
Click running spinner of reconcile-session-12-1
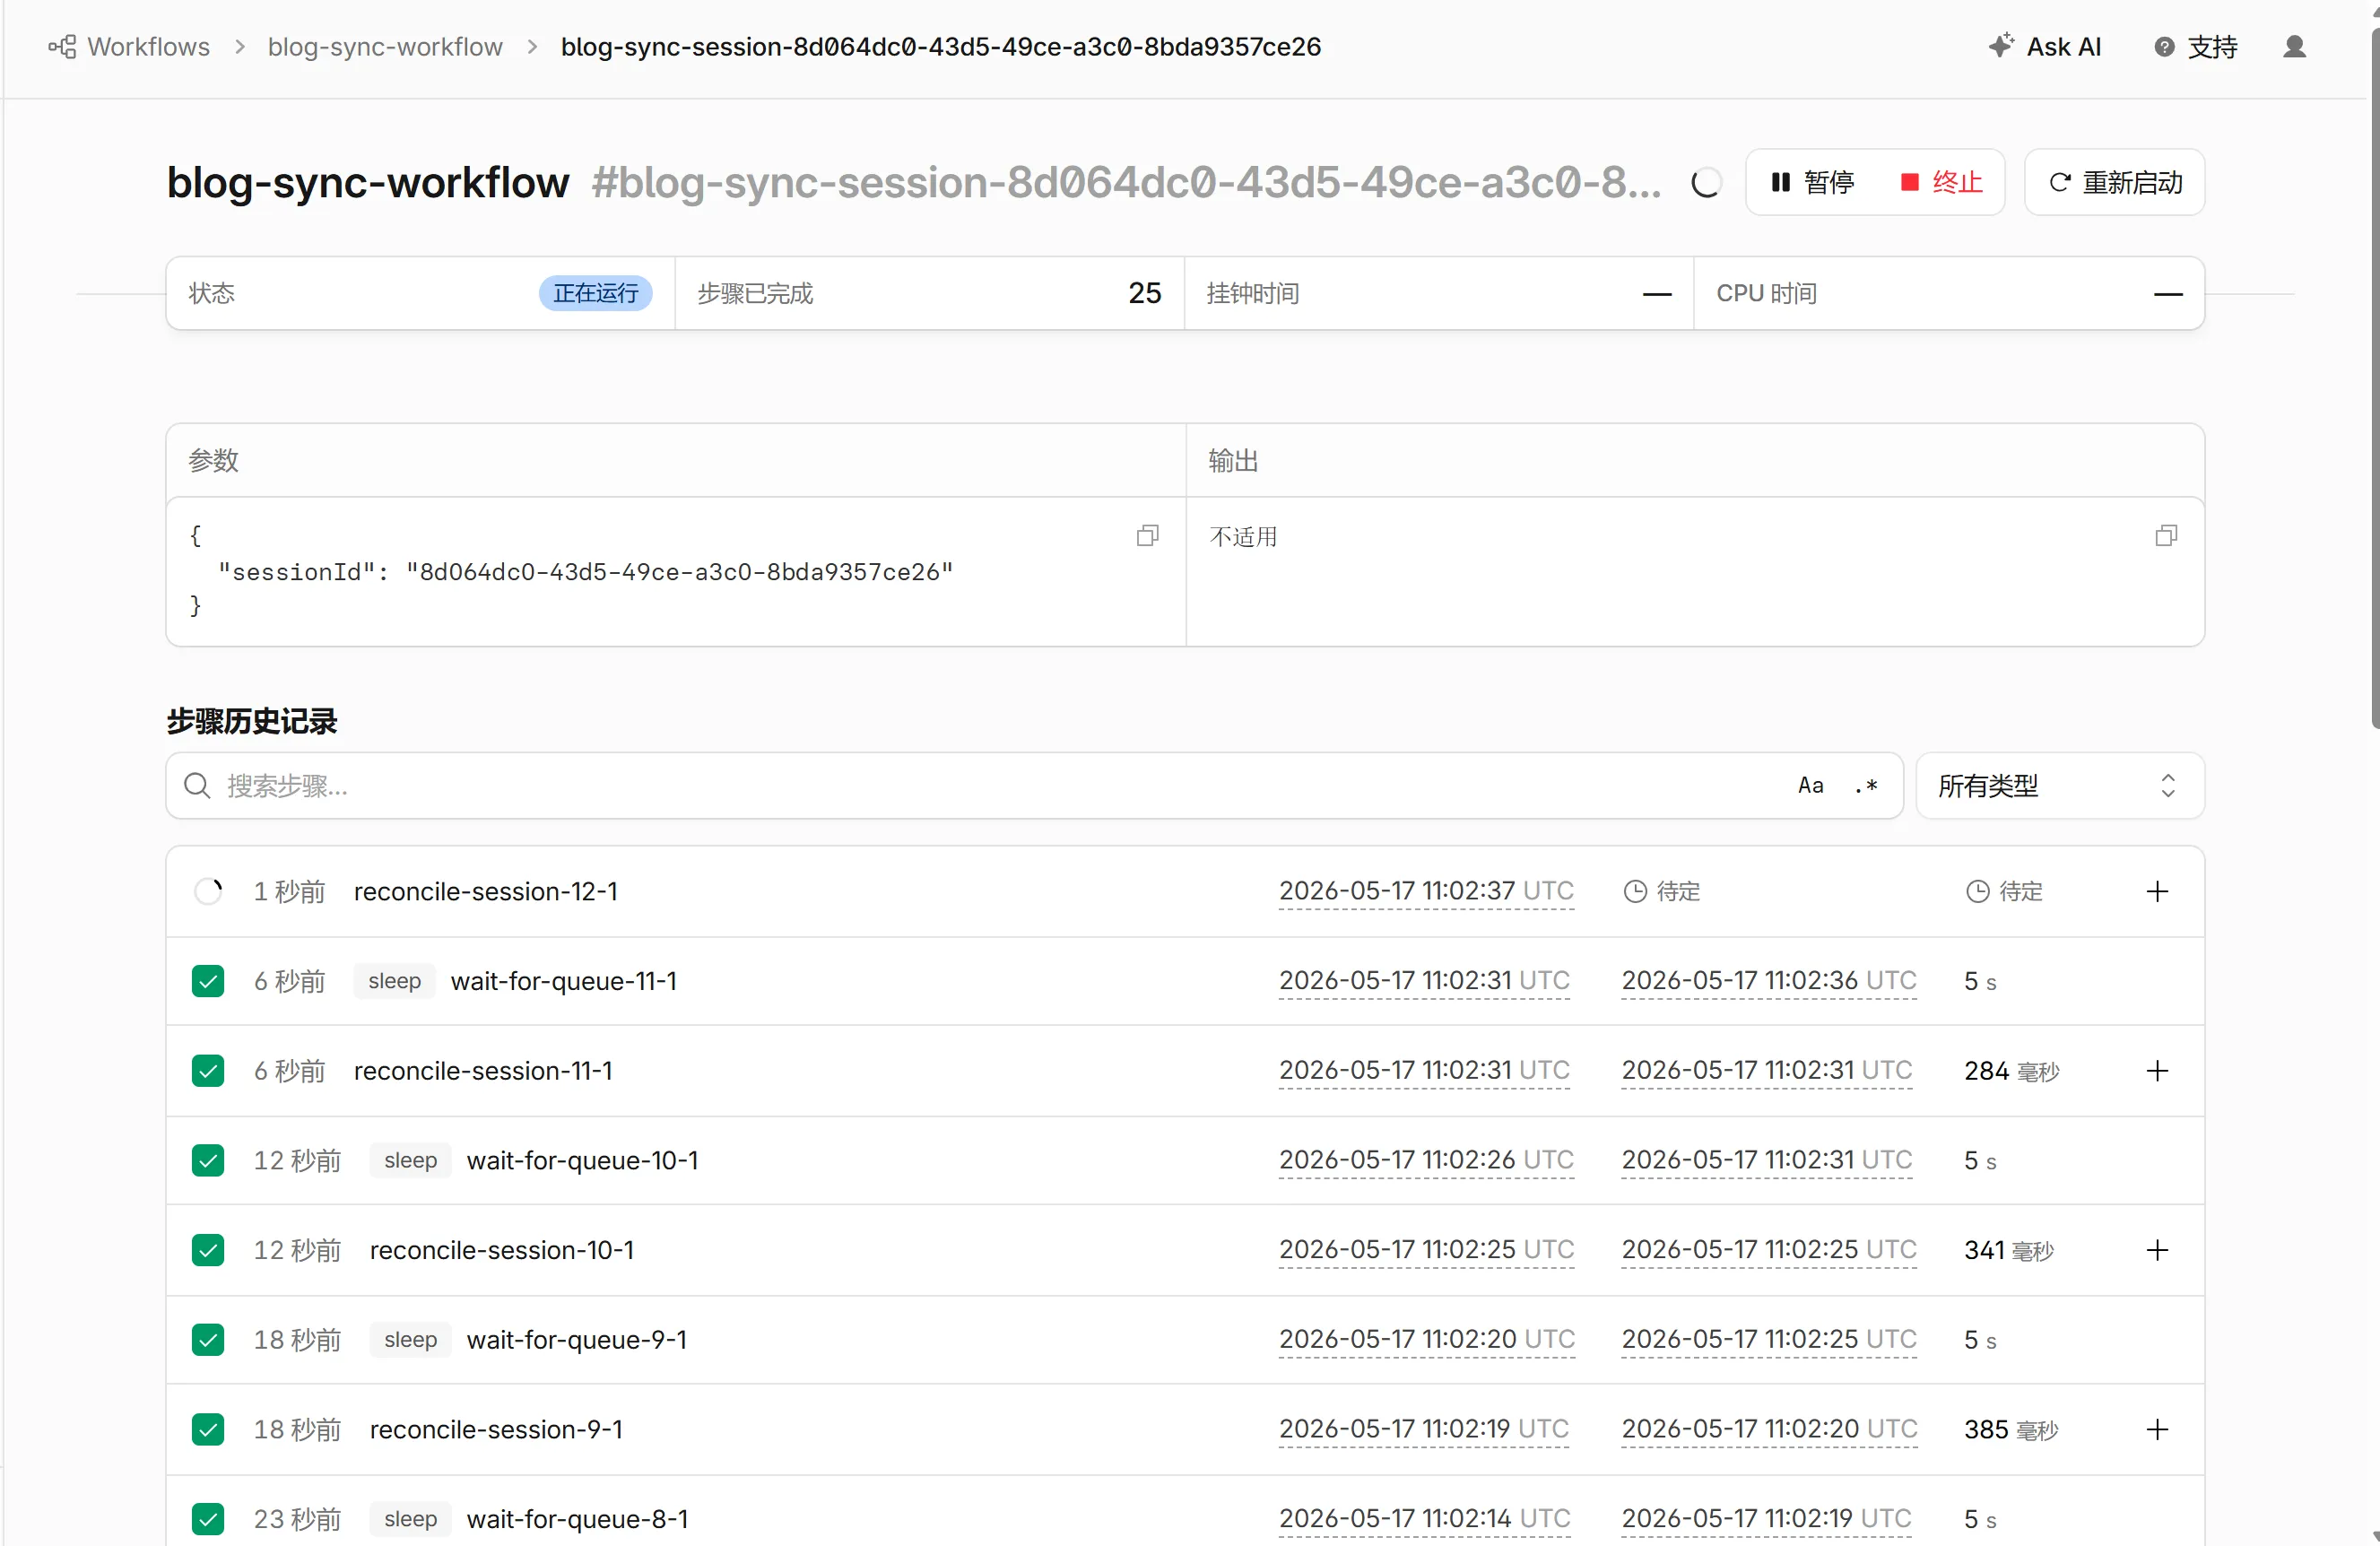click(208, 891)
